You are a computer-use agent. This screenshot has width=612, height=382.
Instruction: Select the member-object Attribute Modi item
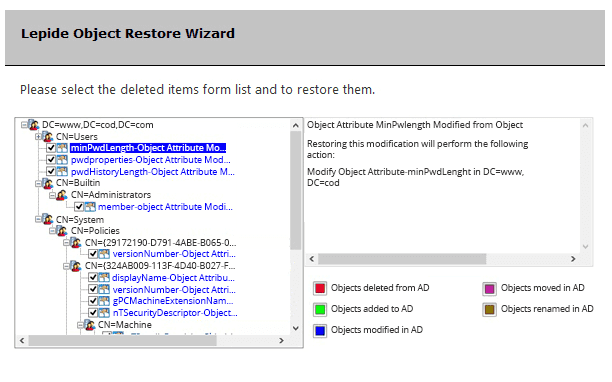coord(165,206)
